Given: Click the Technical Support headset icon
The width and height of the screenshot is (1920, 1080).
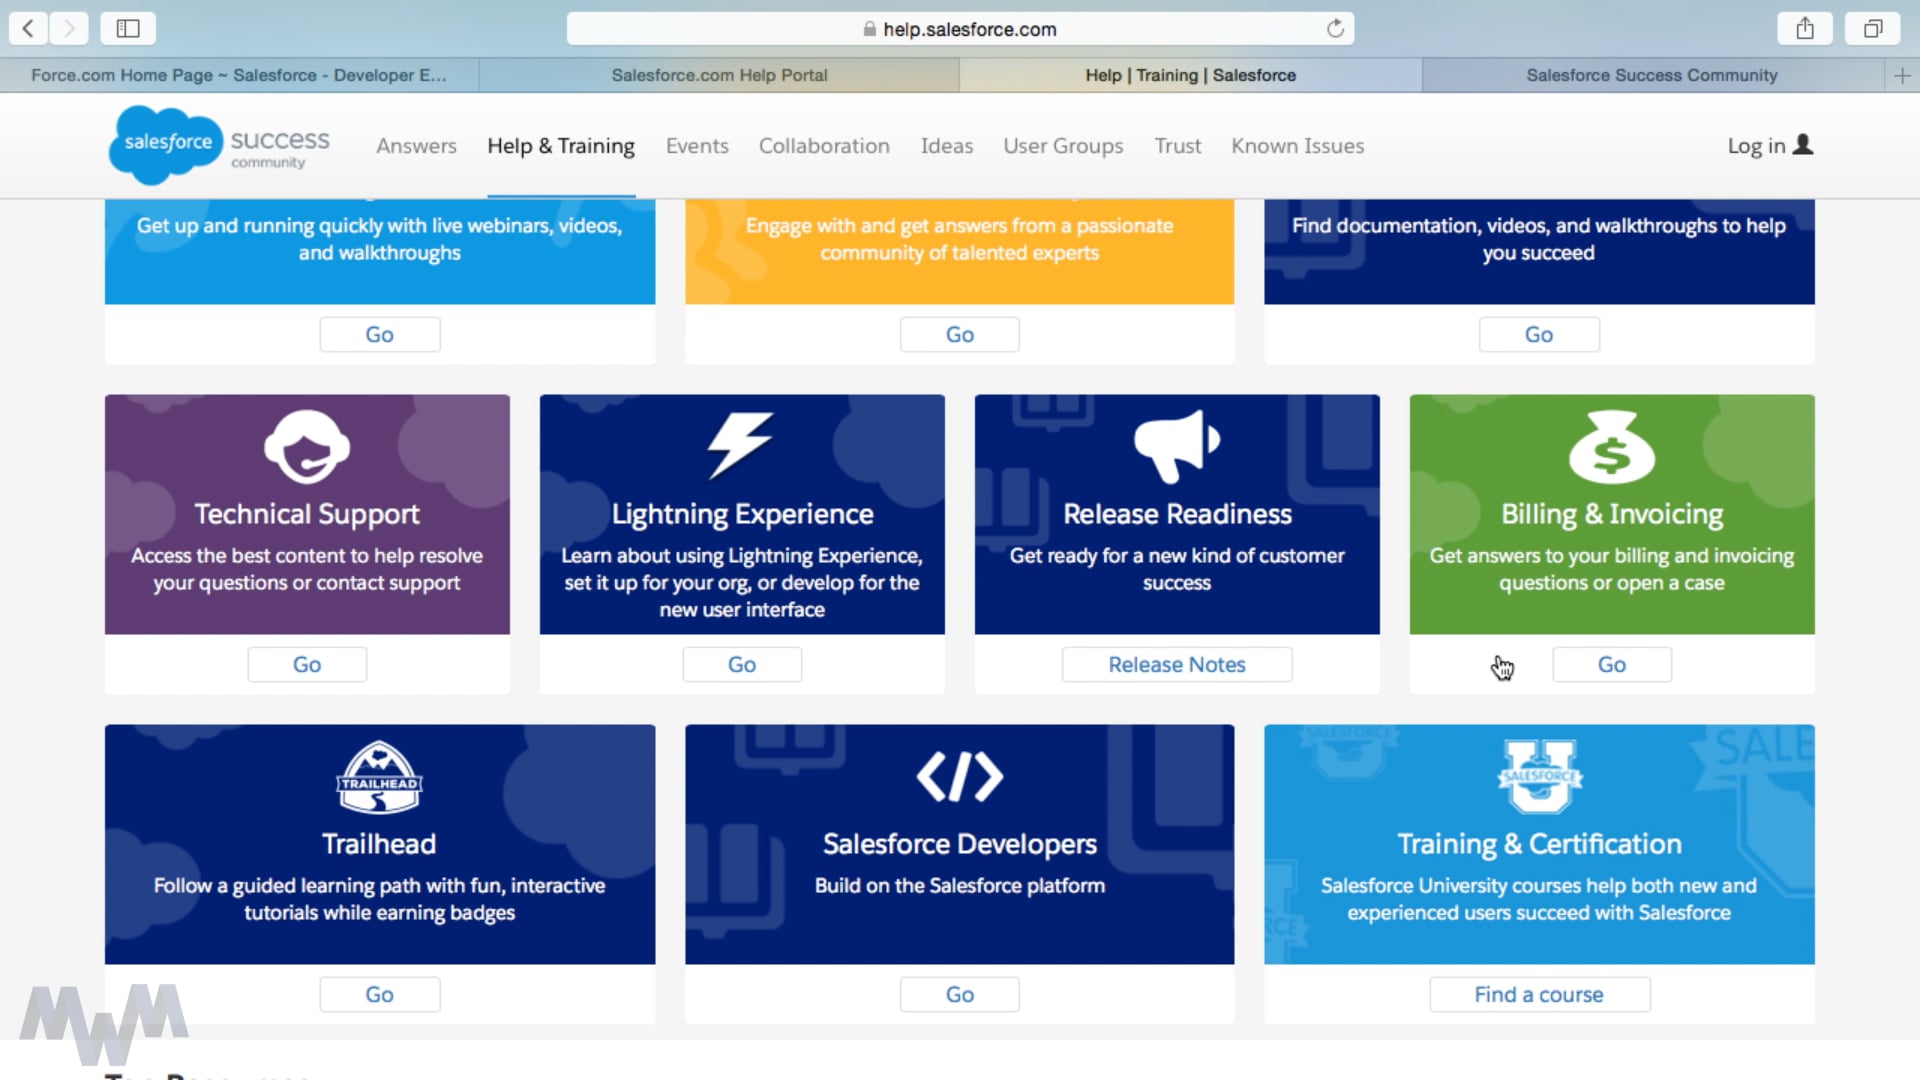Looking at the screenshot, I should [x=307, y=446].
